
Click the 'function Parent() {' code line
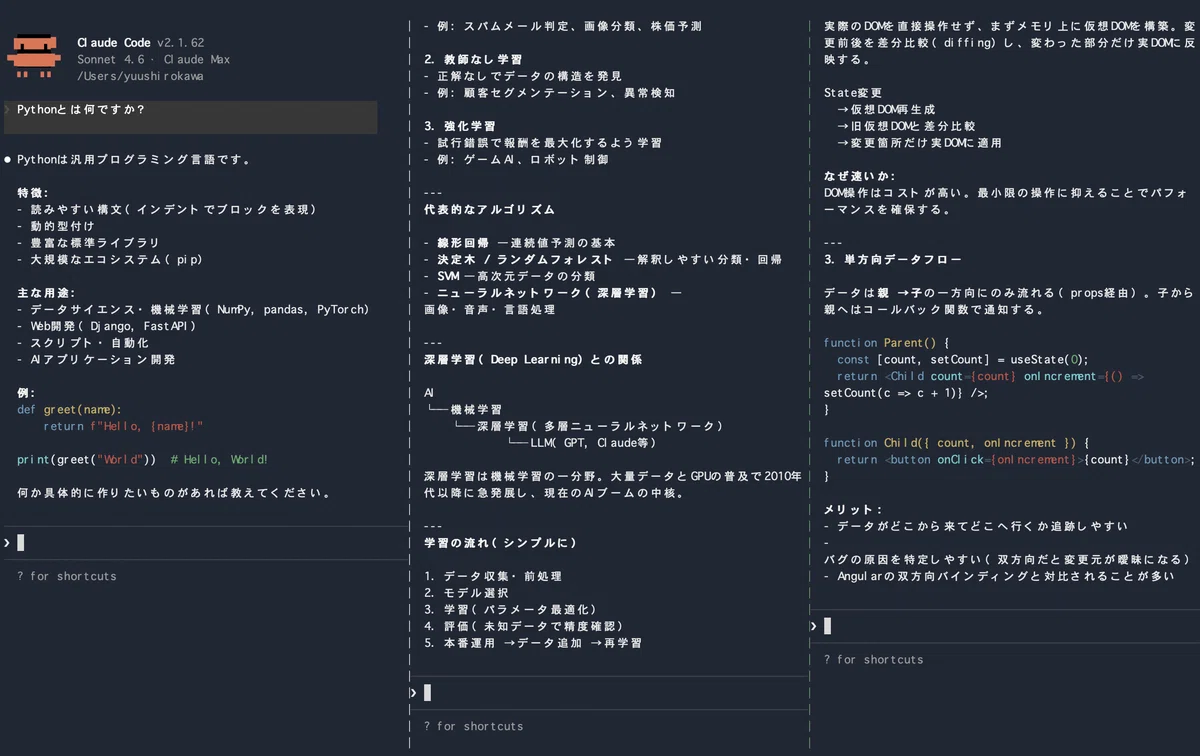[x=886, y=343]
